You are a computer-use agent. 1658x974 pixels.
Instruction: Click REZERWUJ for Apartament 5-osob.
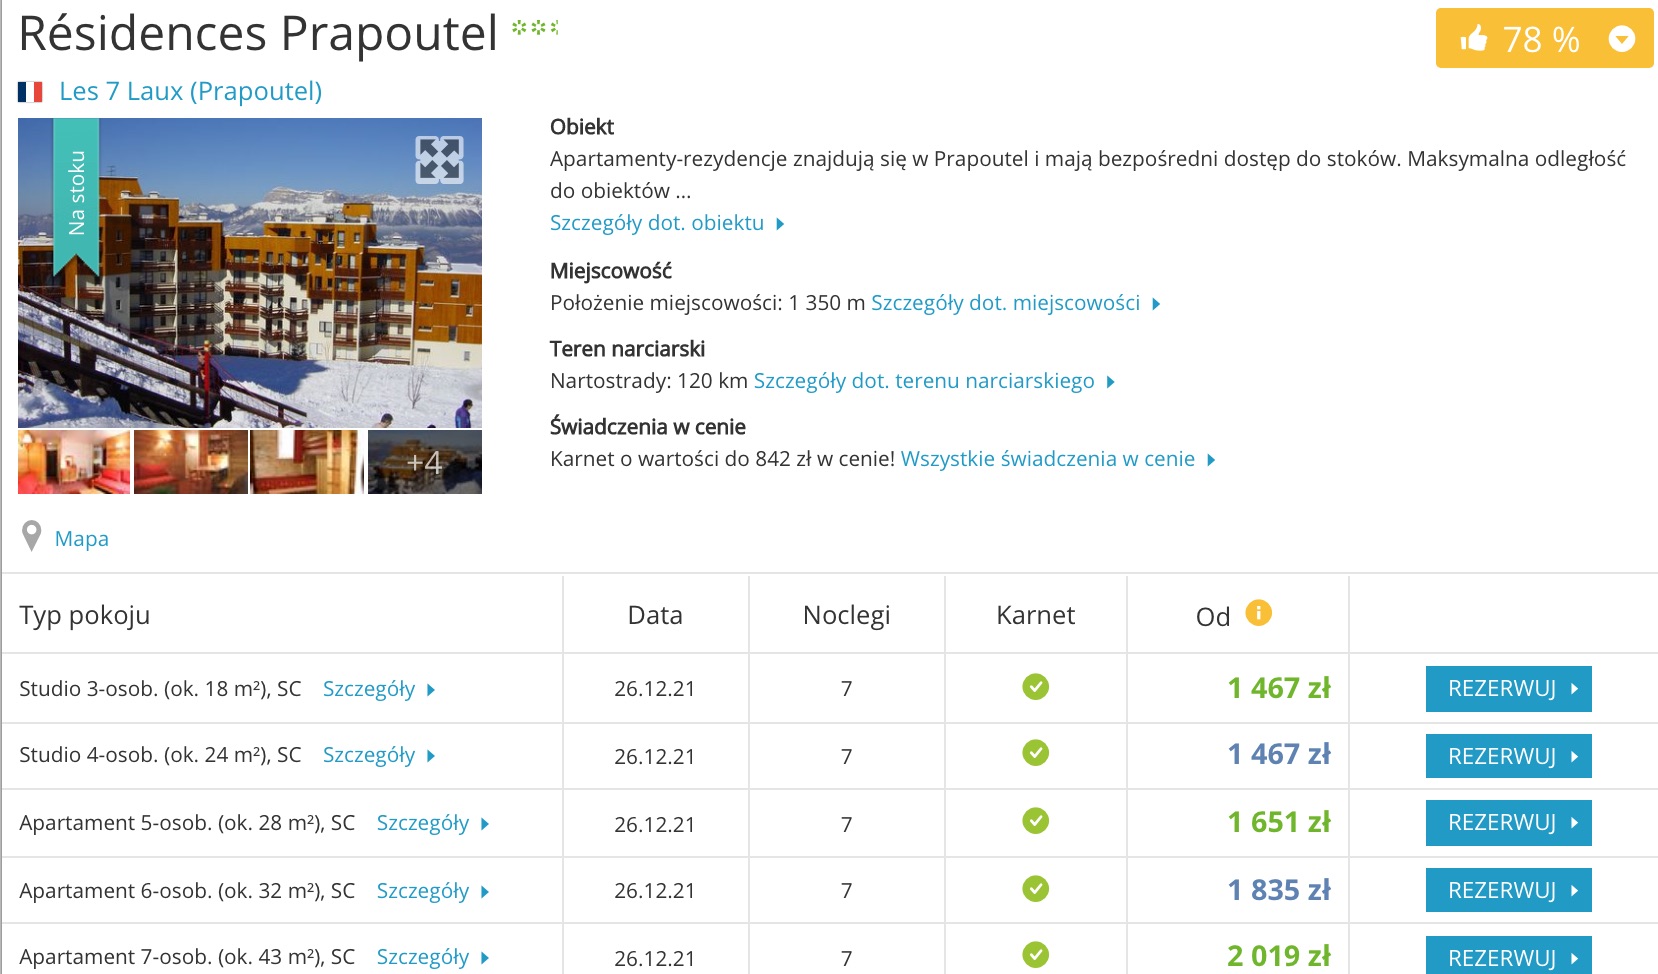[x=1508, y=823]
